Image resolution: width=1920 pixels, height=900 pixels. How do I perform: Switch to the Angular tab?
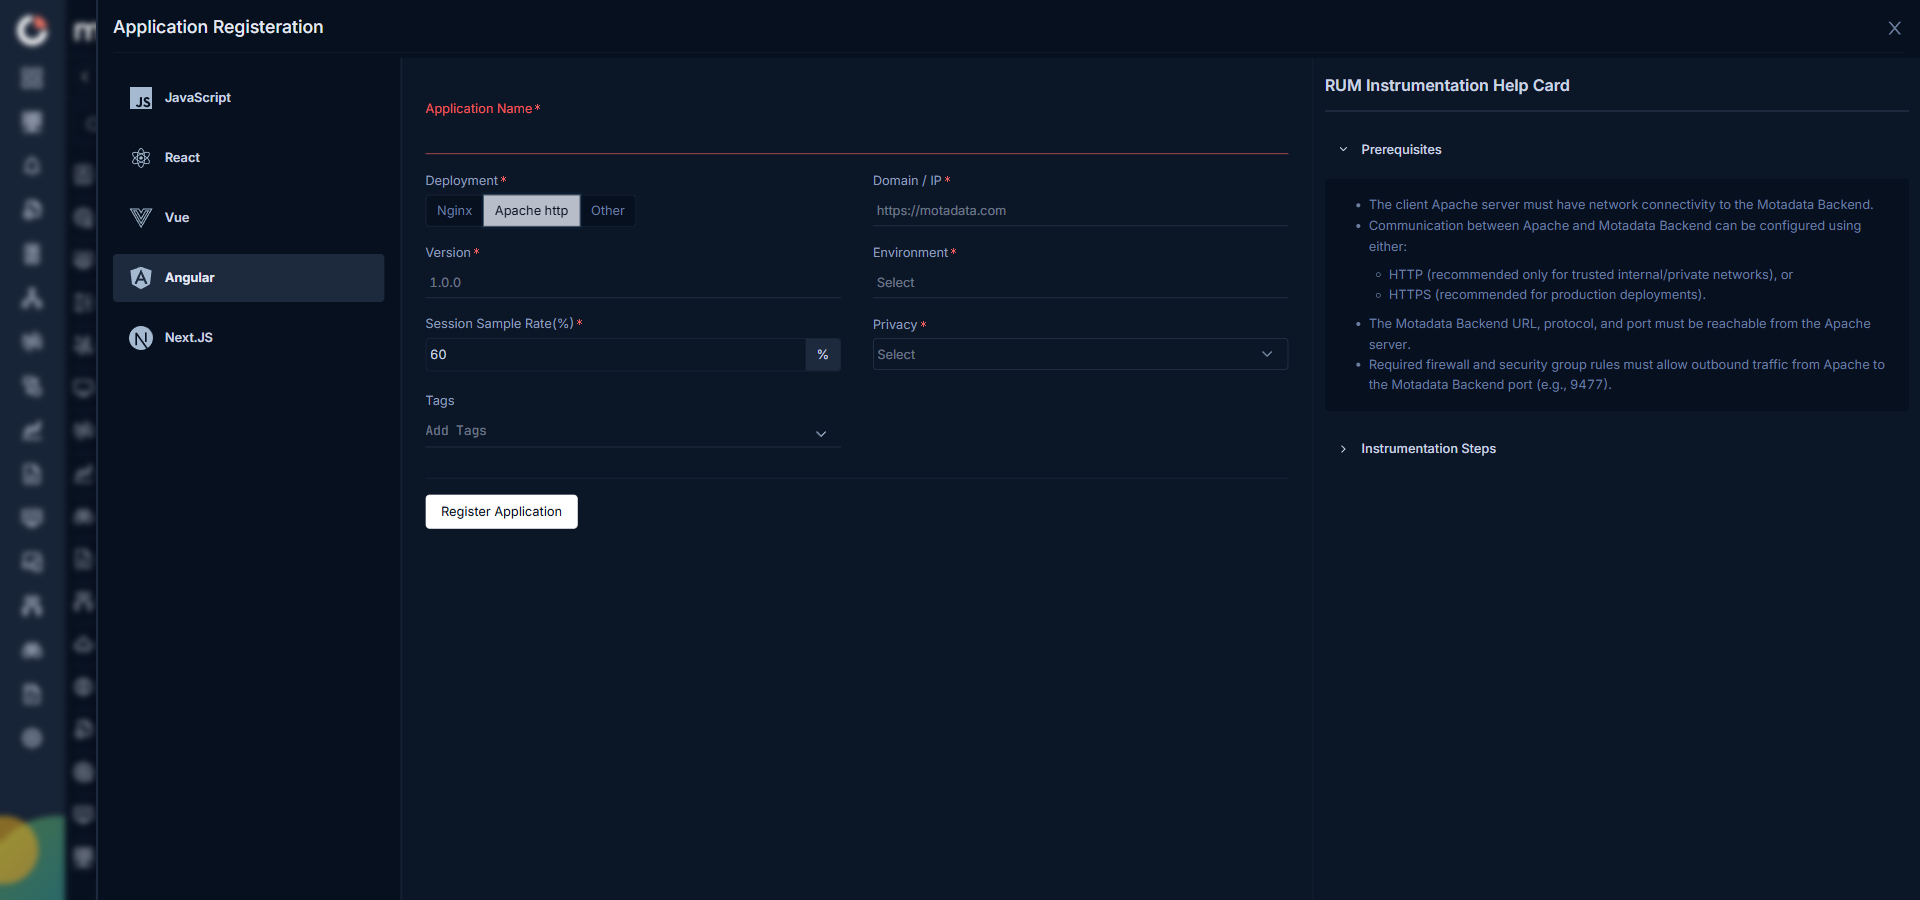click(248, 278)
